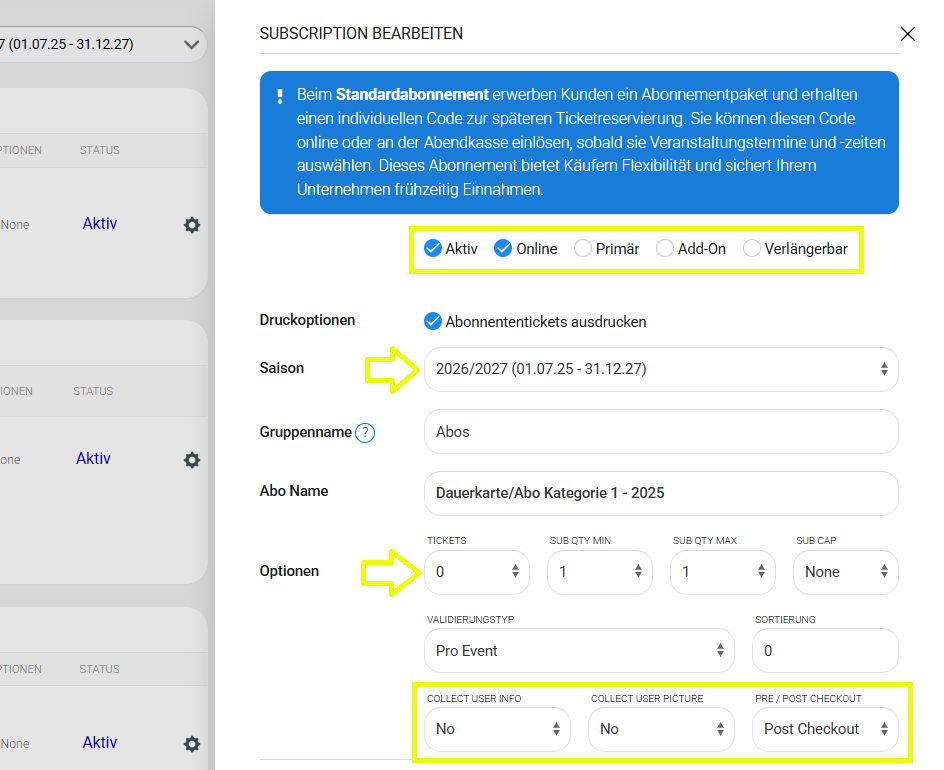The height and width of the screenshot is (770, 944).
Task: Enable the Primär option
Action: coord(583,249)
